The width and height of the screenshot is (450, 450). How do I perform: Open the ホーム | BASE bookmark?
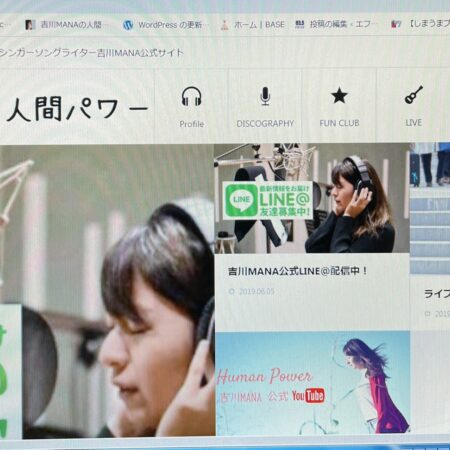point(253,25)
